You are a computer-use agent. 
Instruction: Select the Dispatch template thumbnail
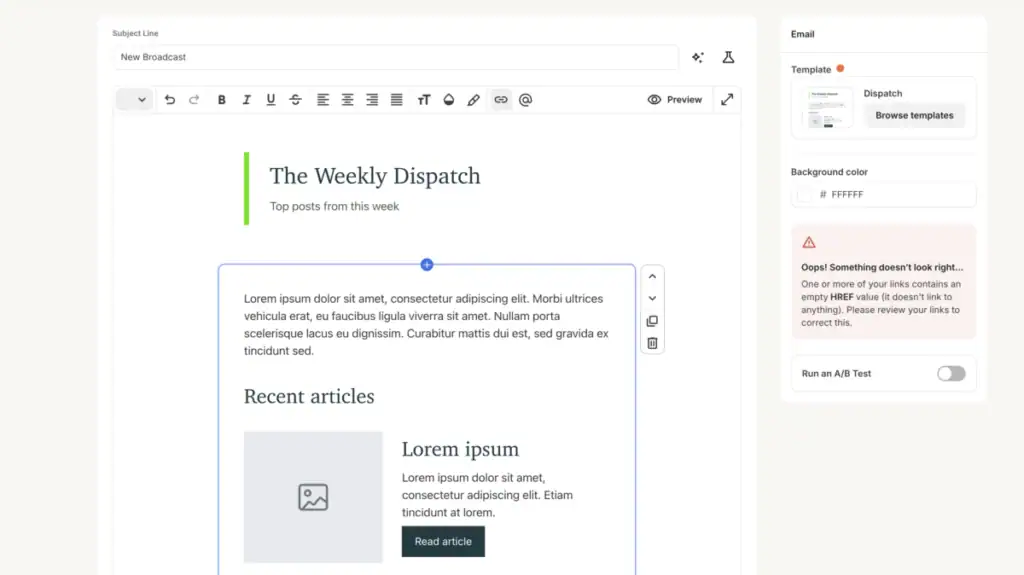click(x=827, y=107)
